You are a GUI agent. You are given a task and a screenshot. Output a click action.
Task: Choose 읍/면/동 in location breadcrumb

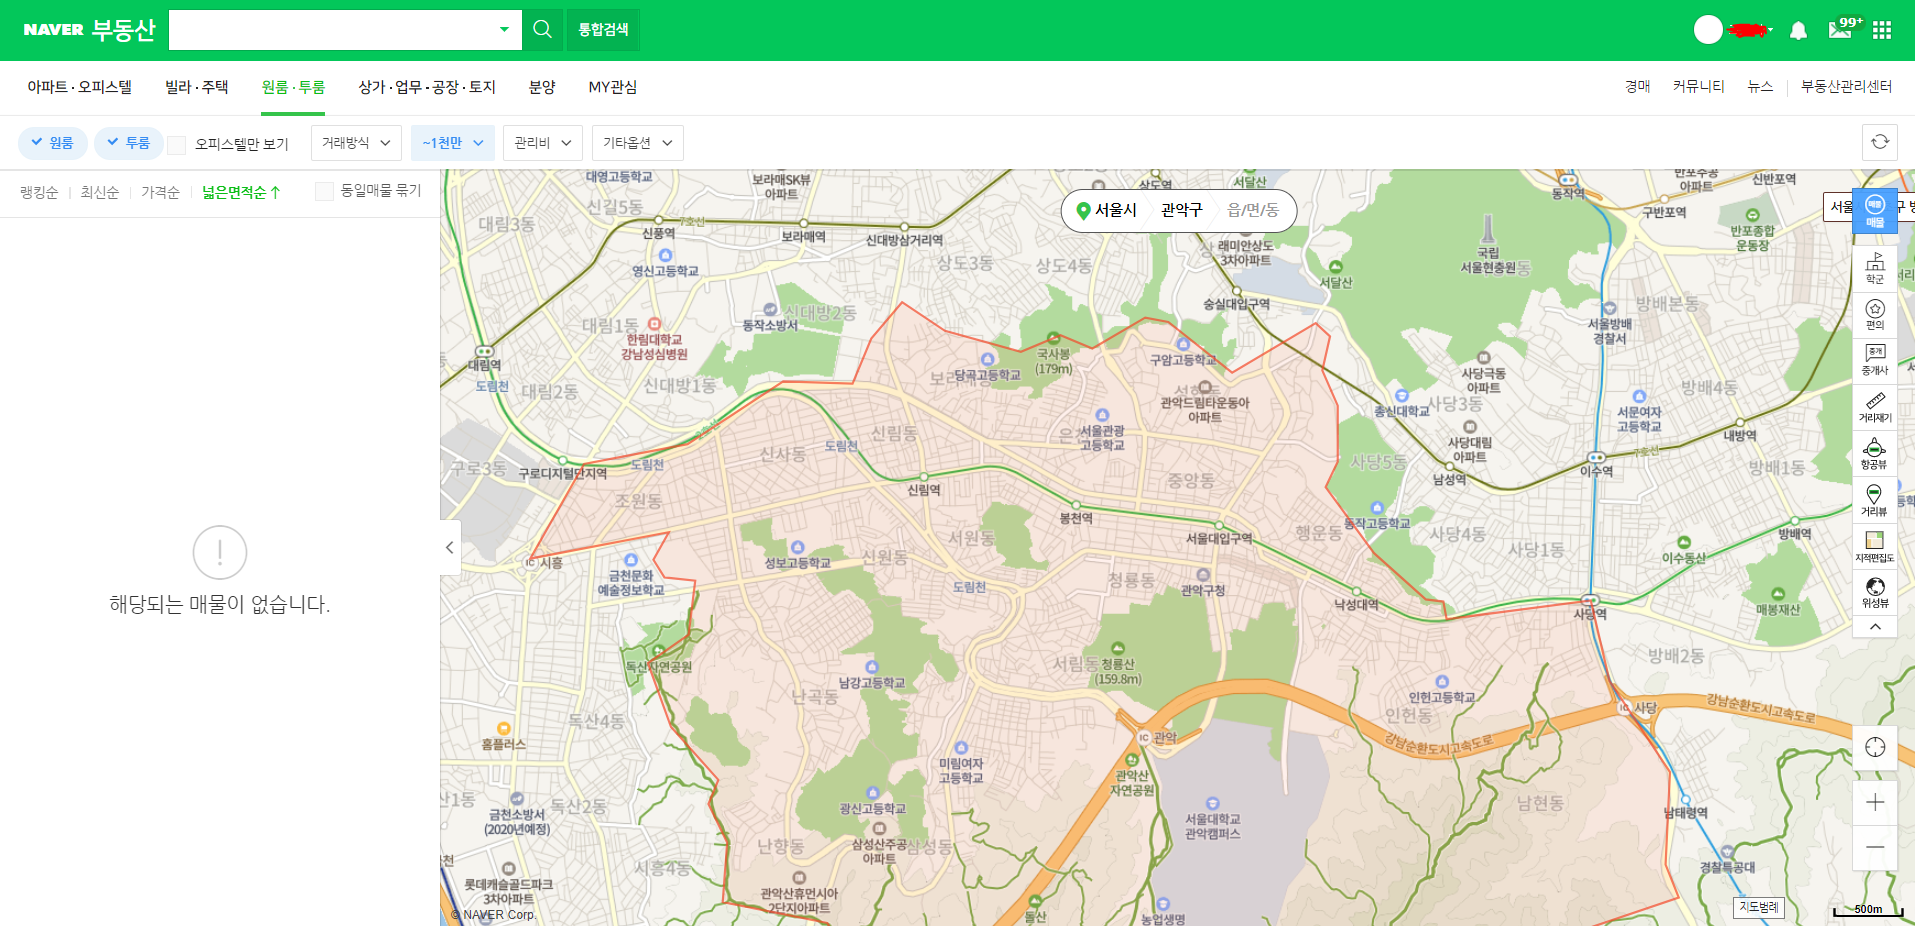coord(1253,210)
